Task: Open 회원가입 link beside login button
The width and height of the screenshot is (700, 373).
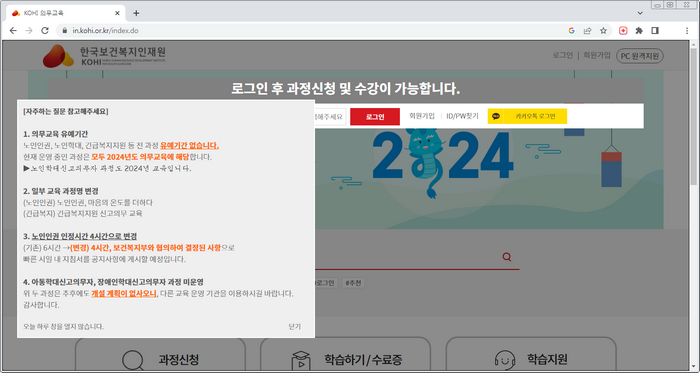Action: [422, 116]
